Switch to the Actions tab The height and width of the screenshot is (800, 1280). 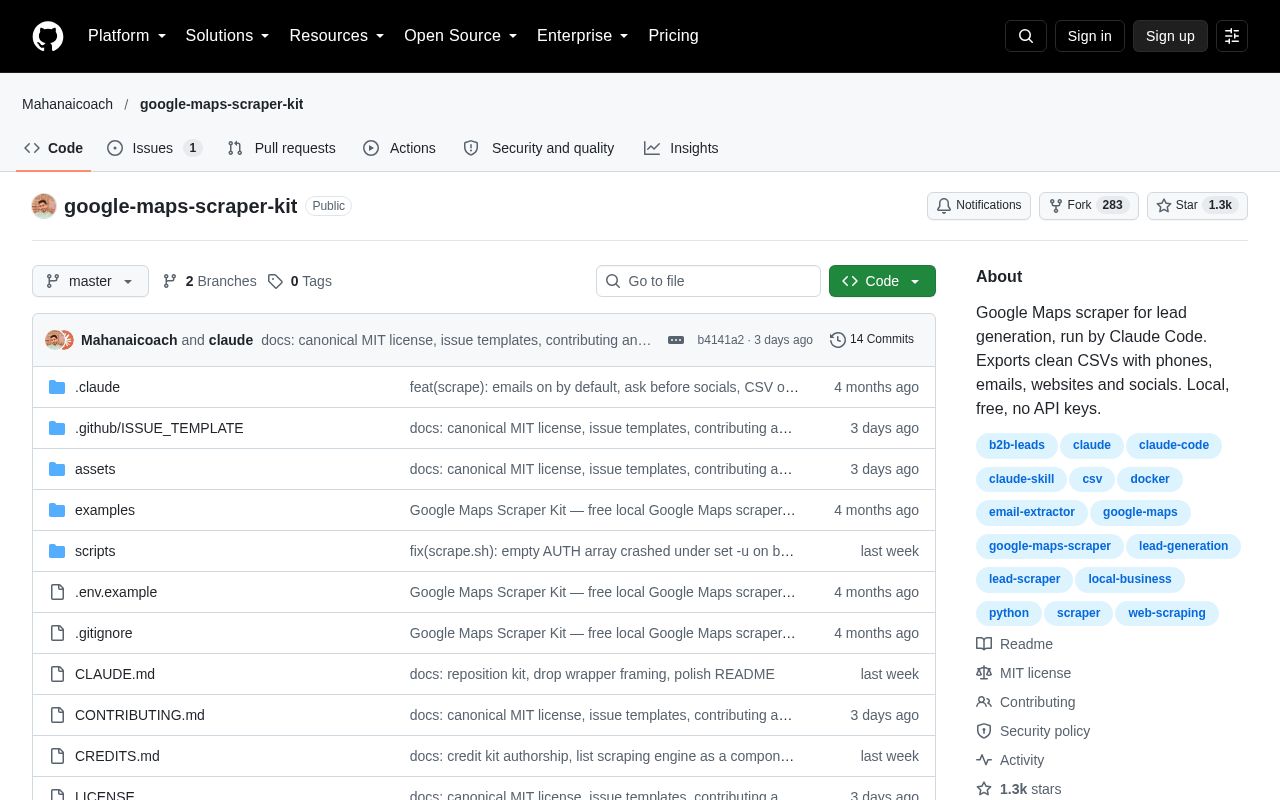tap(399, 148)
